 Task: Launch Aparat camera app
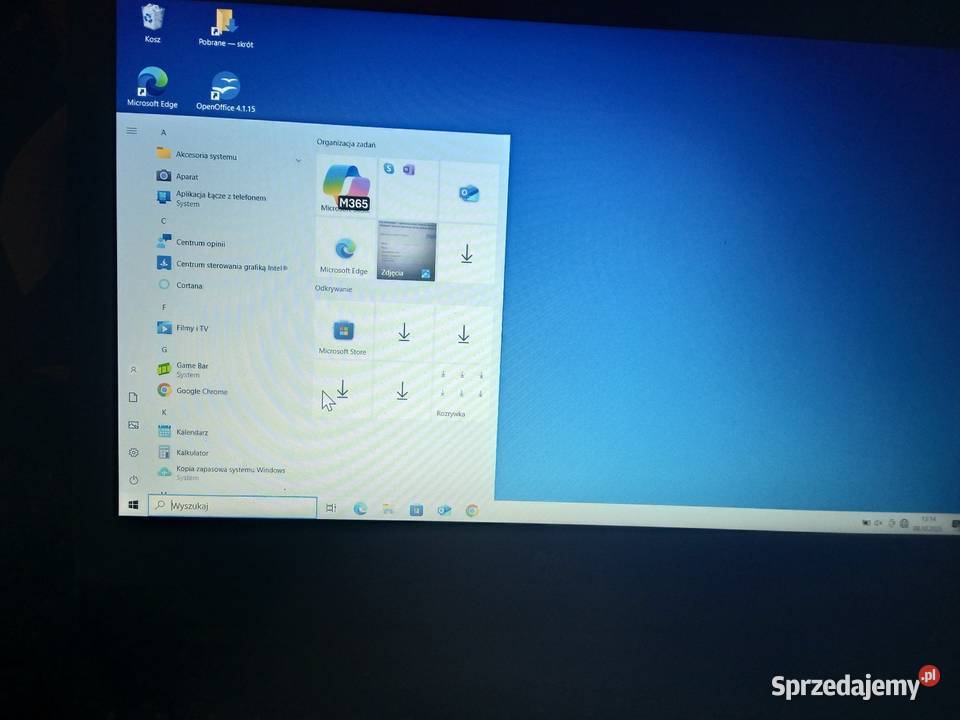tap(186, 176)
